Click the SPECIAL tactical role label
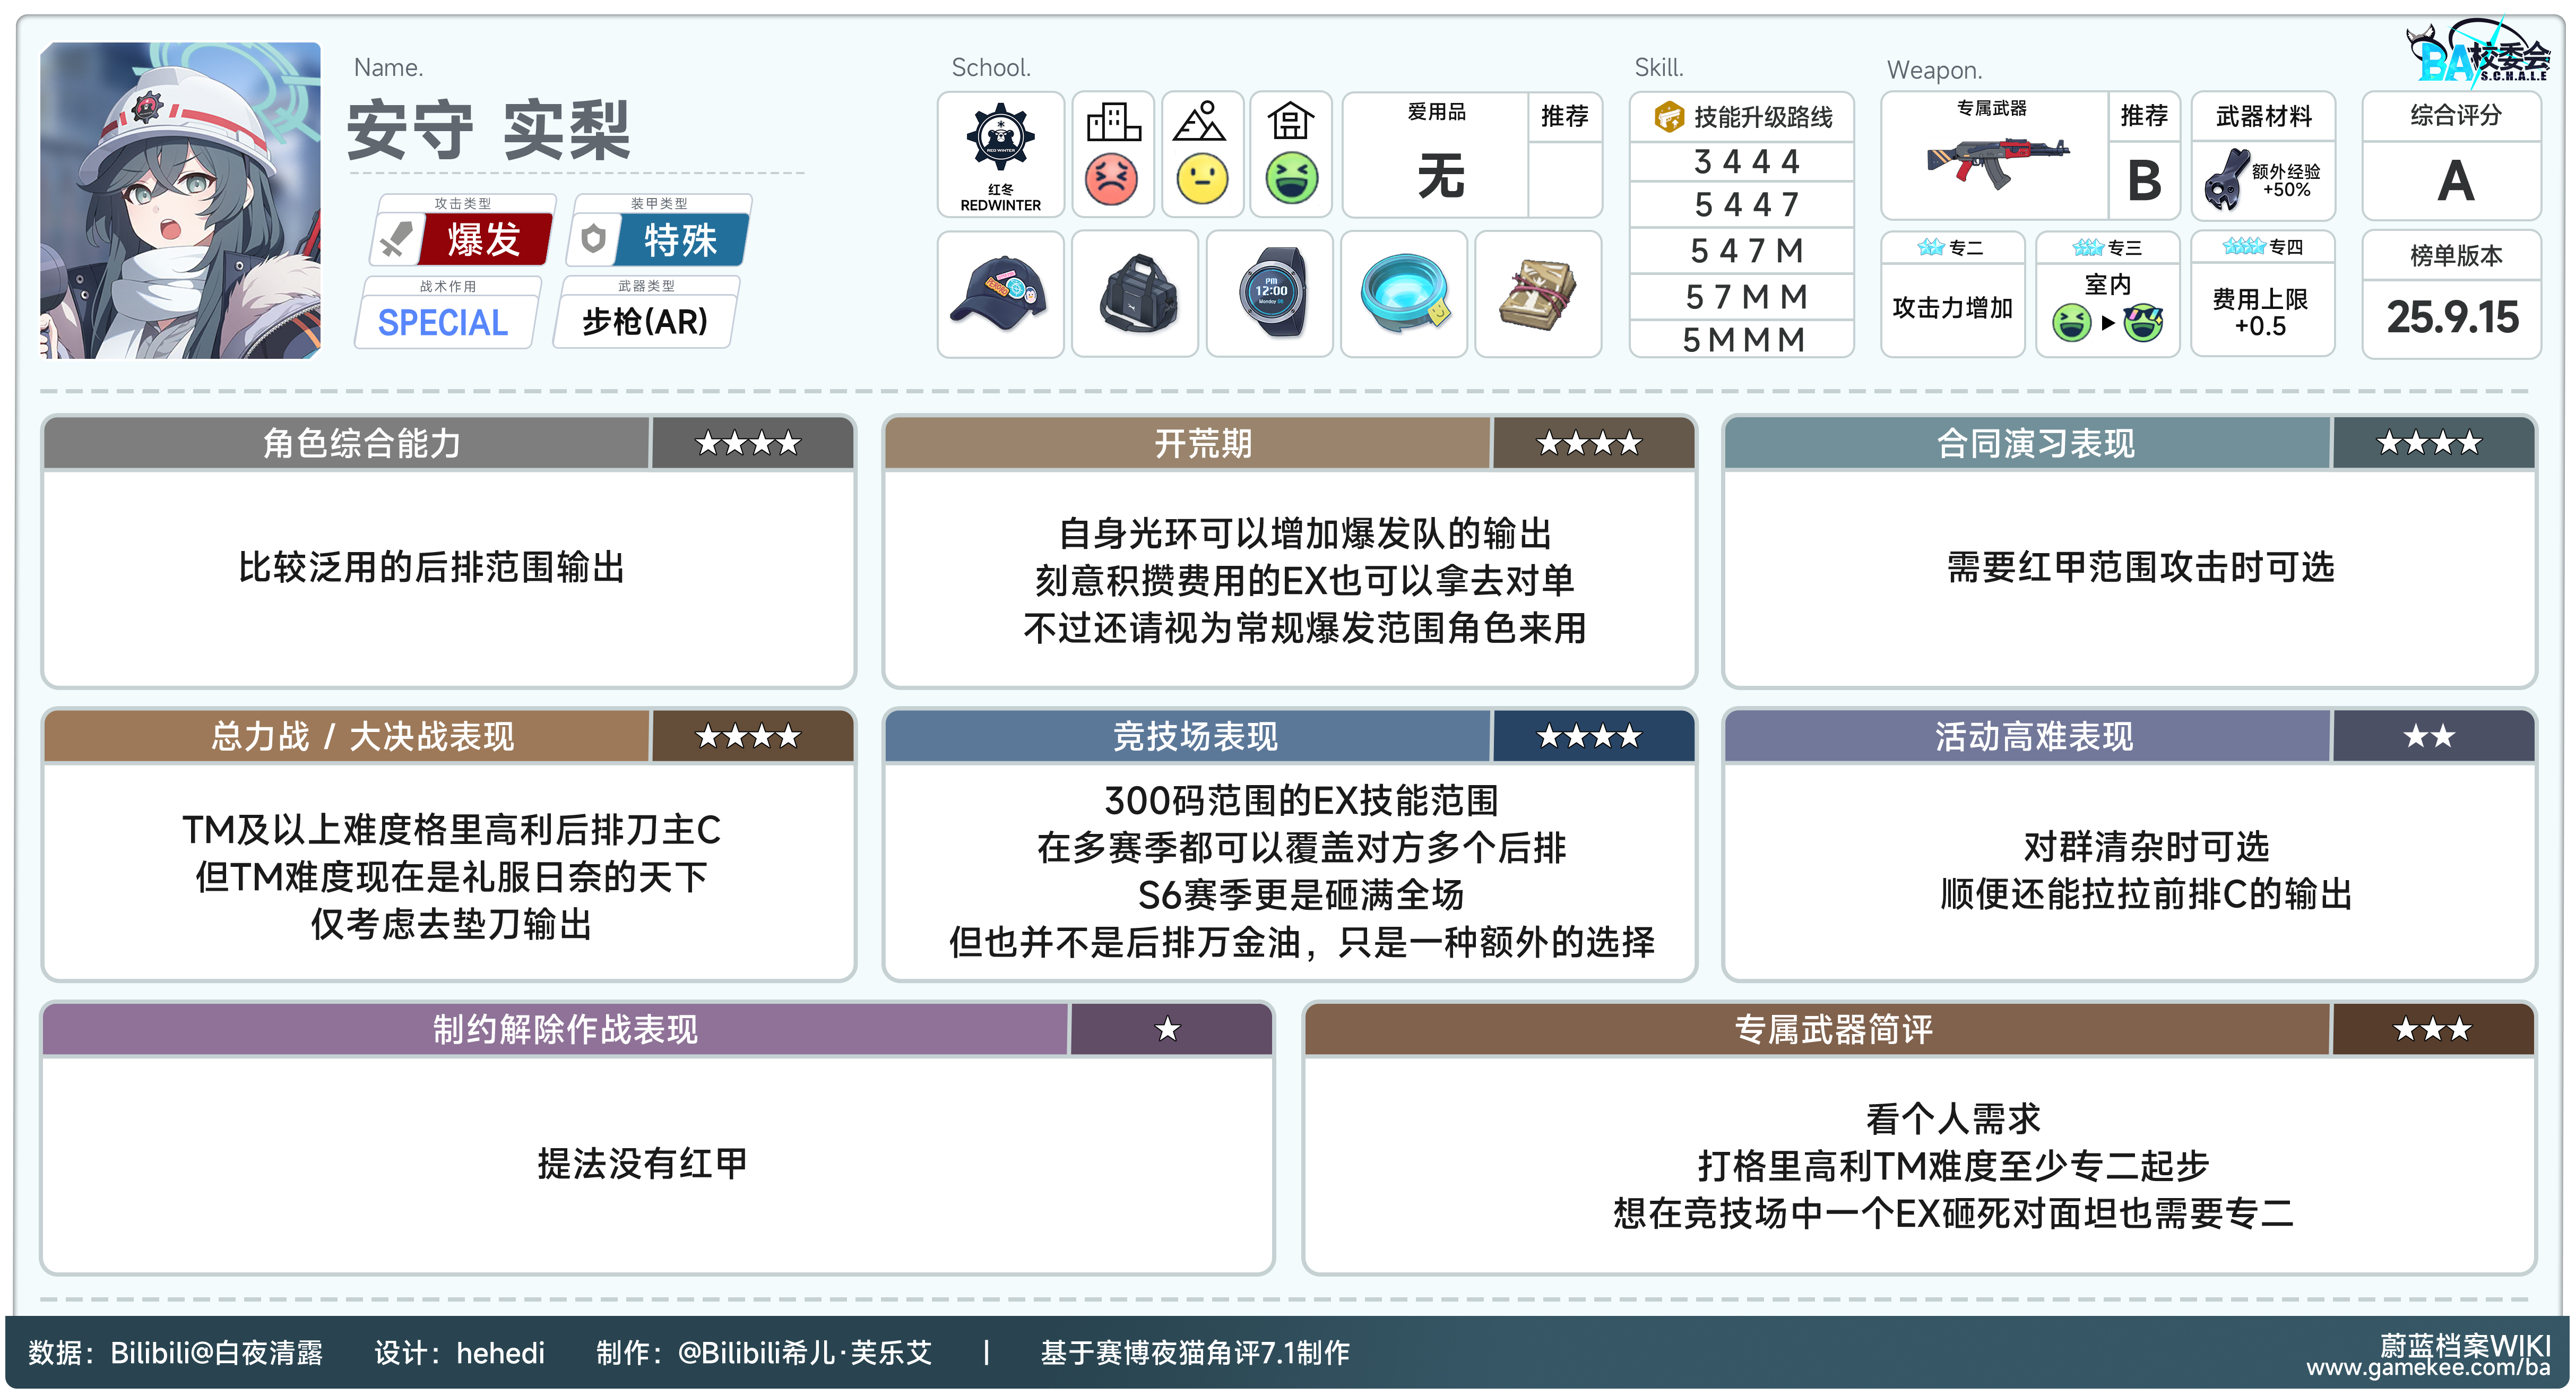The image size is (2576, 1395). pos(443,322)
